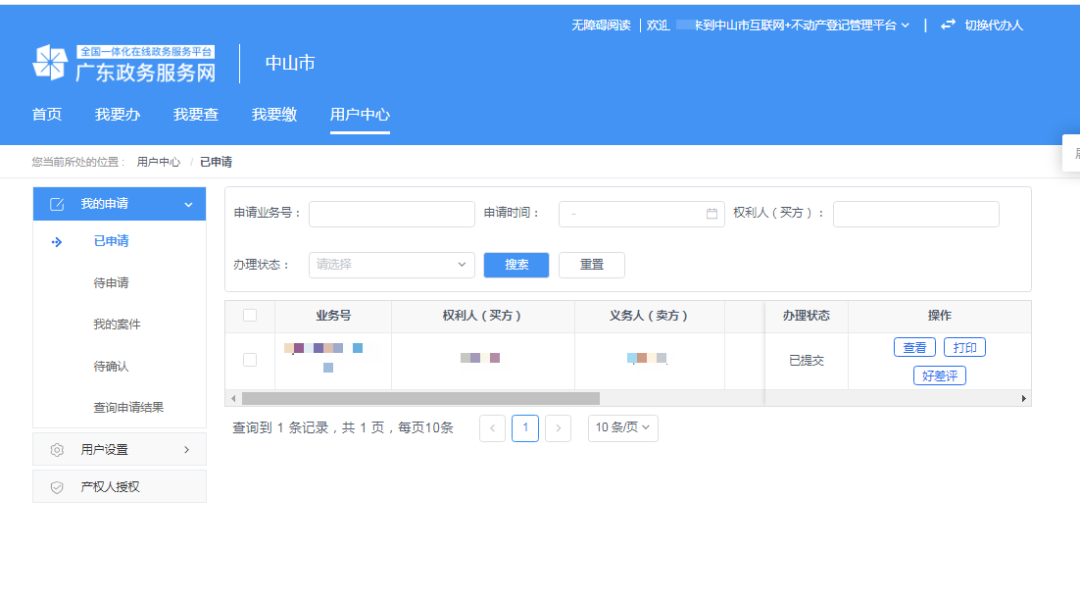Viewport: 1080px width, 599px height.
Task: Check the checkbox on the 已提交 record row
Action: pyautogui.click(x=249, y=357)
